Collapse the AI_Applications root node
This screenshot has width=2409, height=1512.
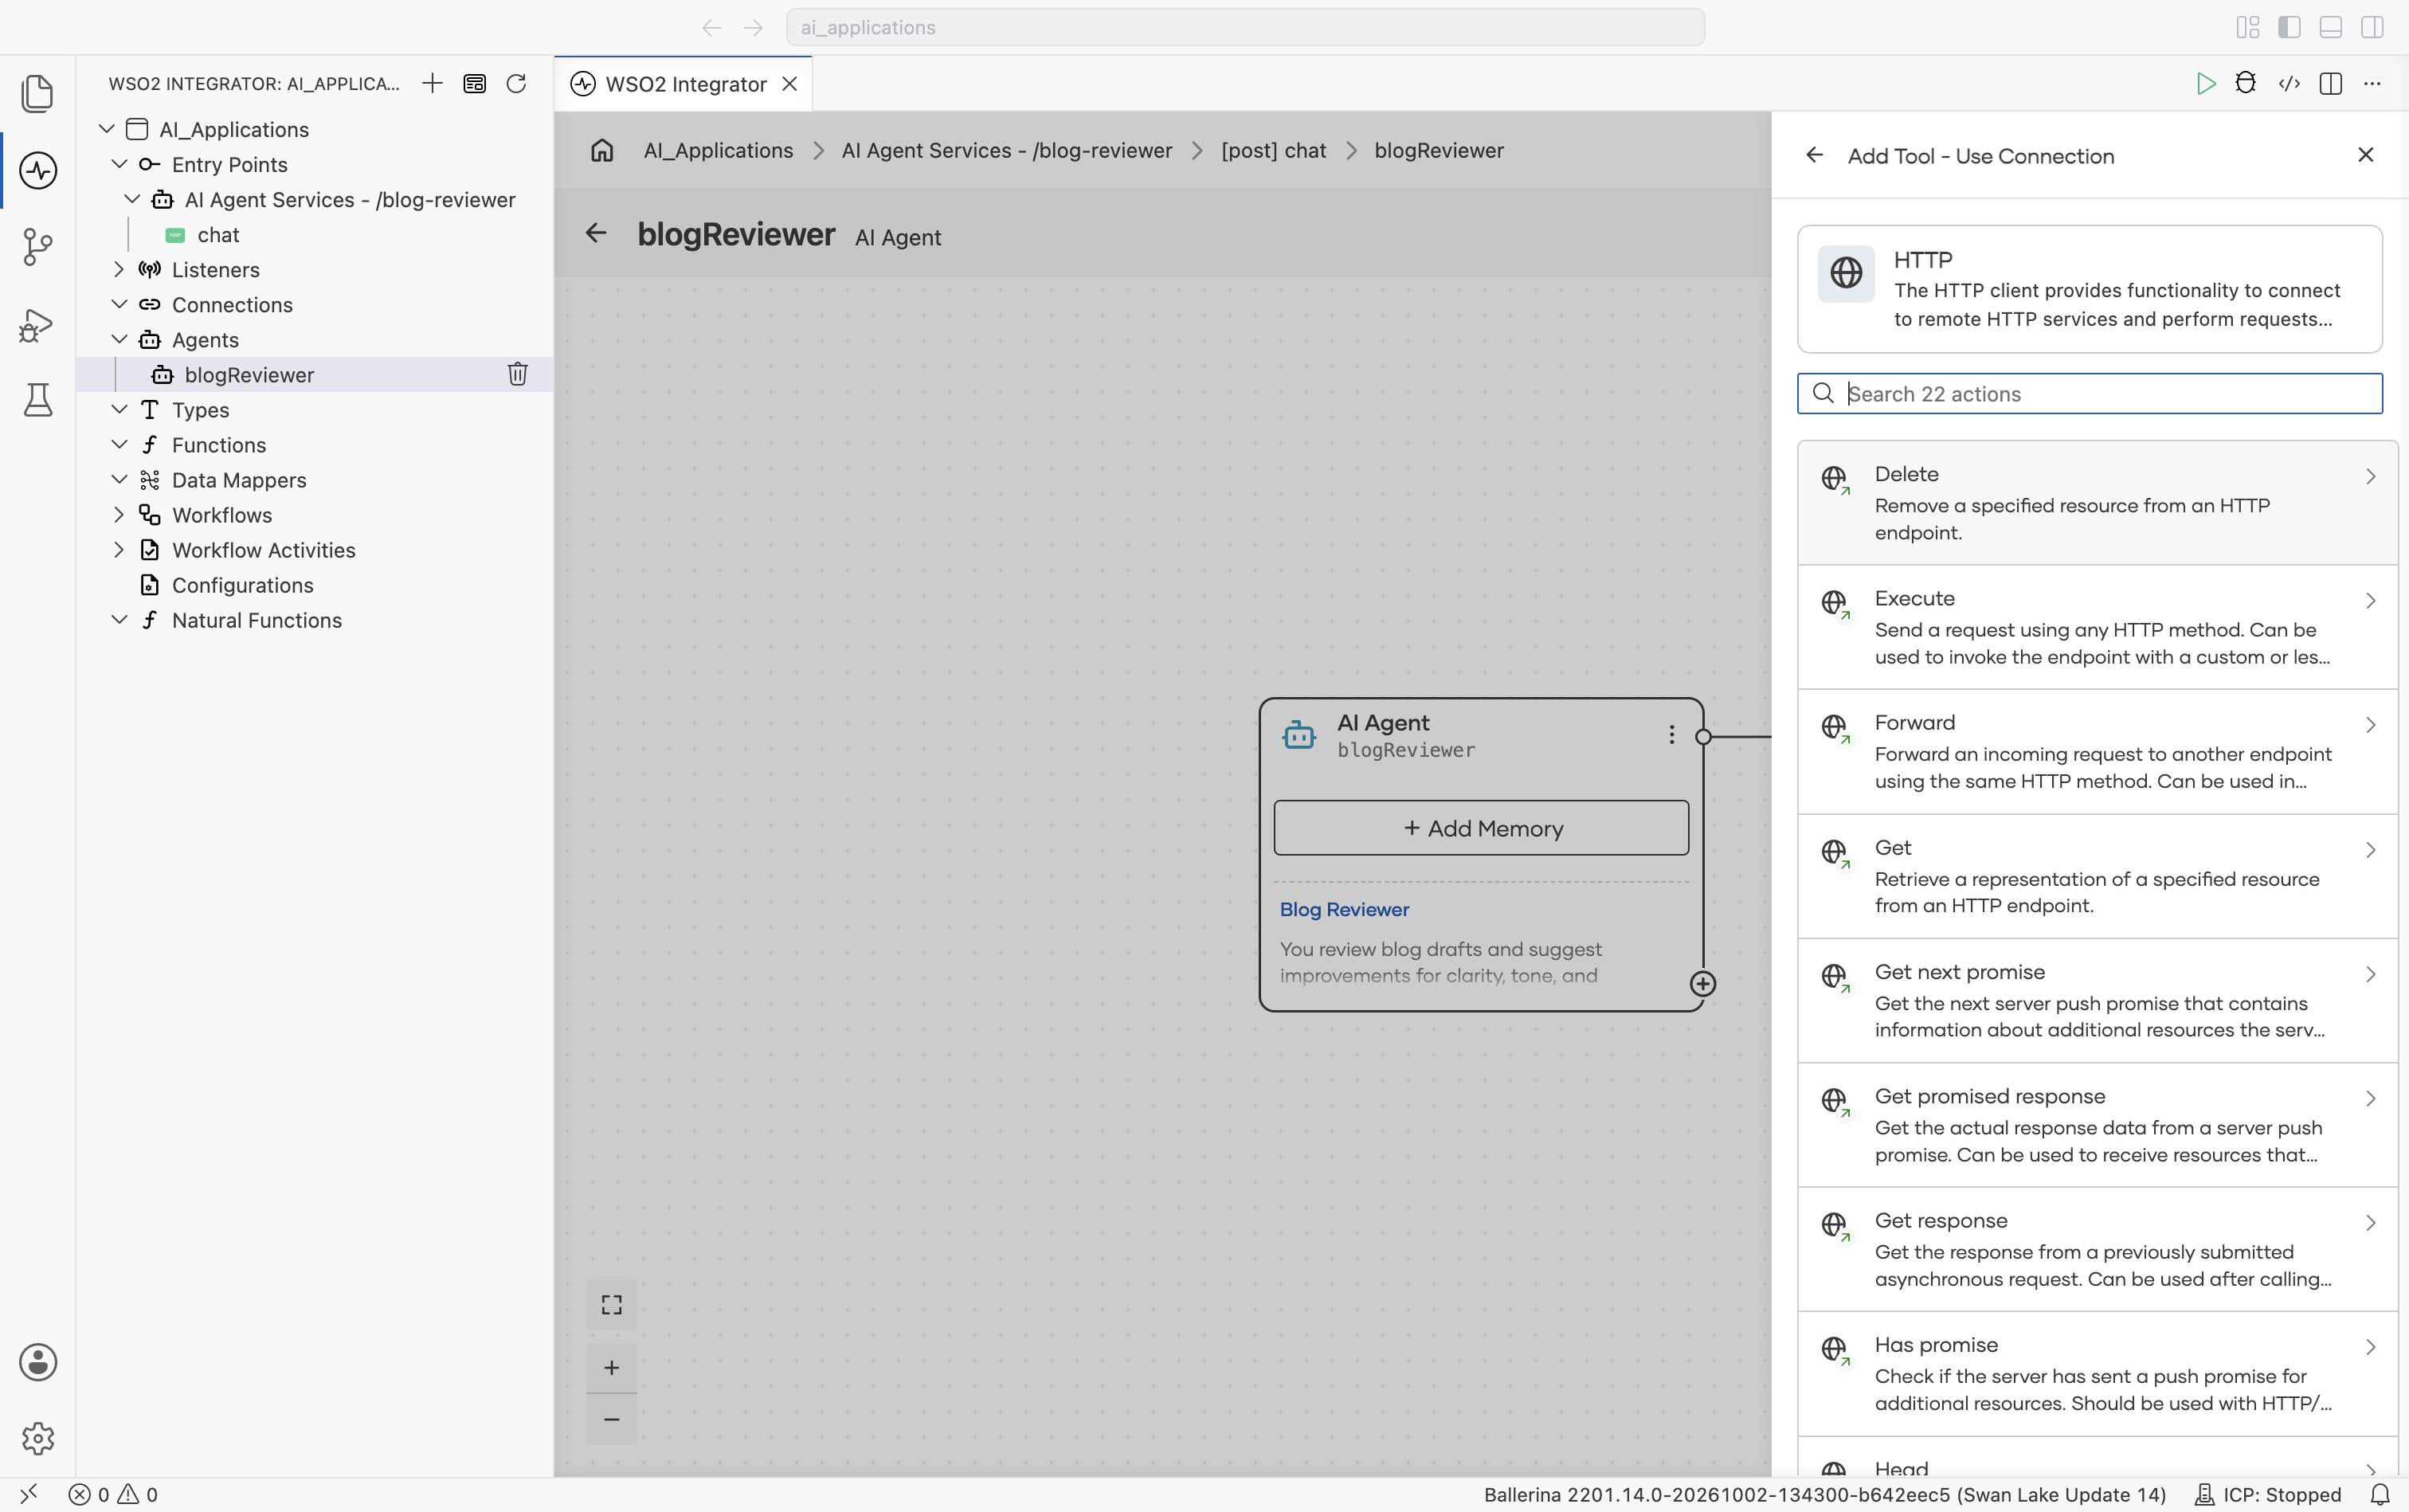(106, 129)
